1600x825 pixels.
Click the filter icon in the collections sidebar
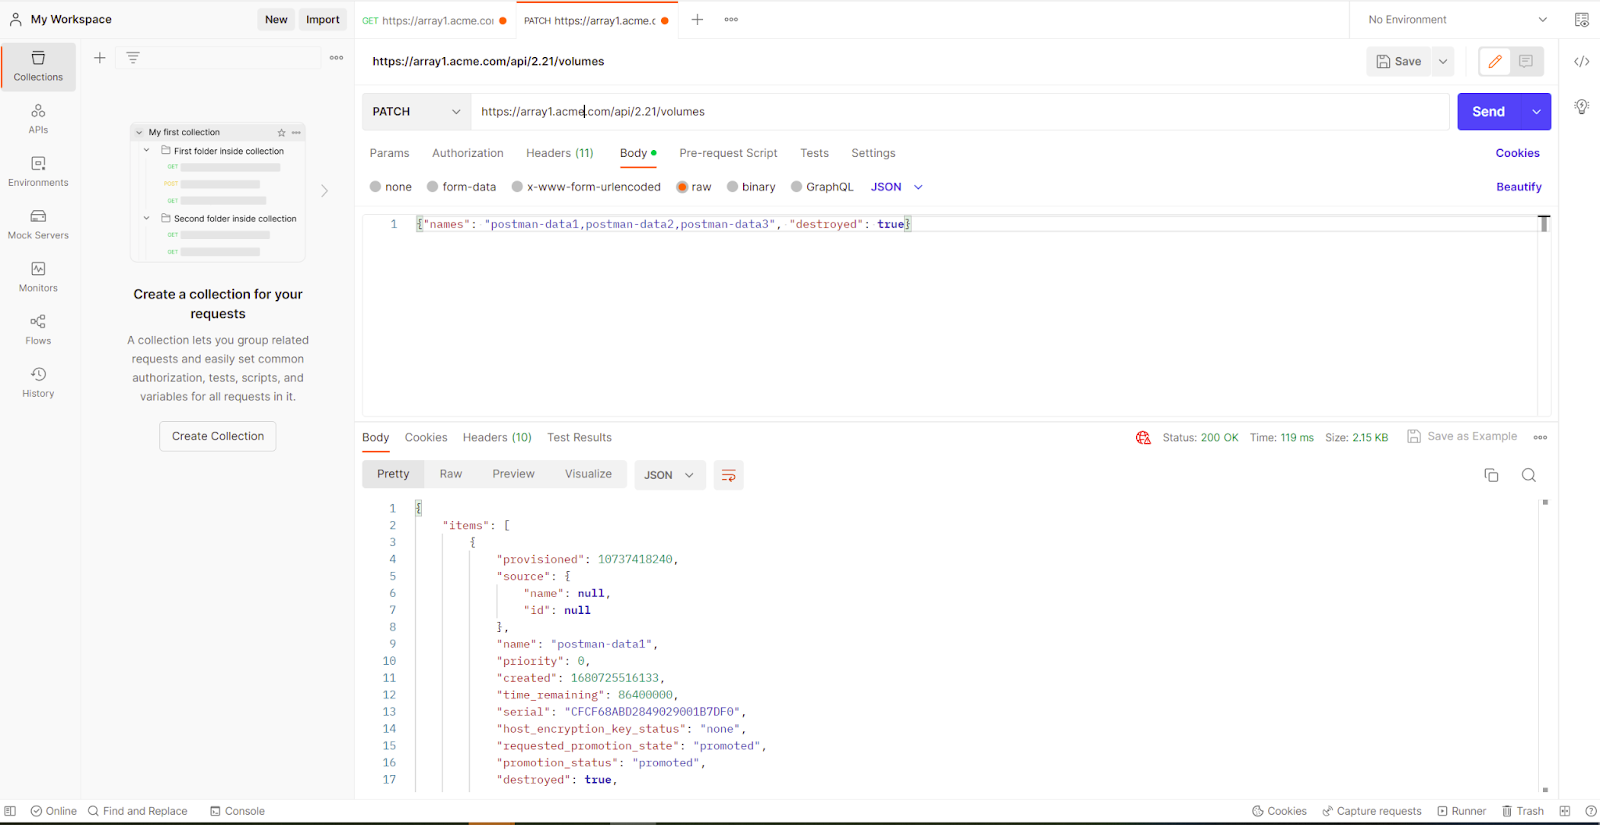tap(133, 58)
